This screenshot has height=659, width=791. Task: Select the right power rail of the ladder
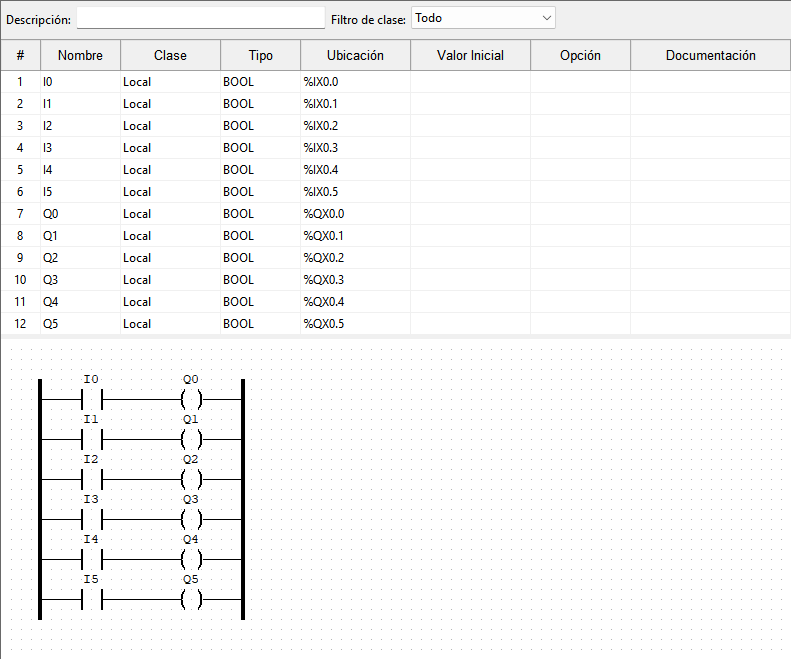pyautogui.click(x=243, y=499)
